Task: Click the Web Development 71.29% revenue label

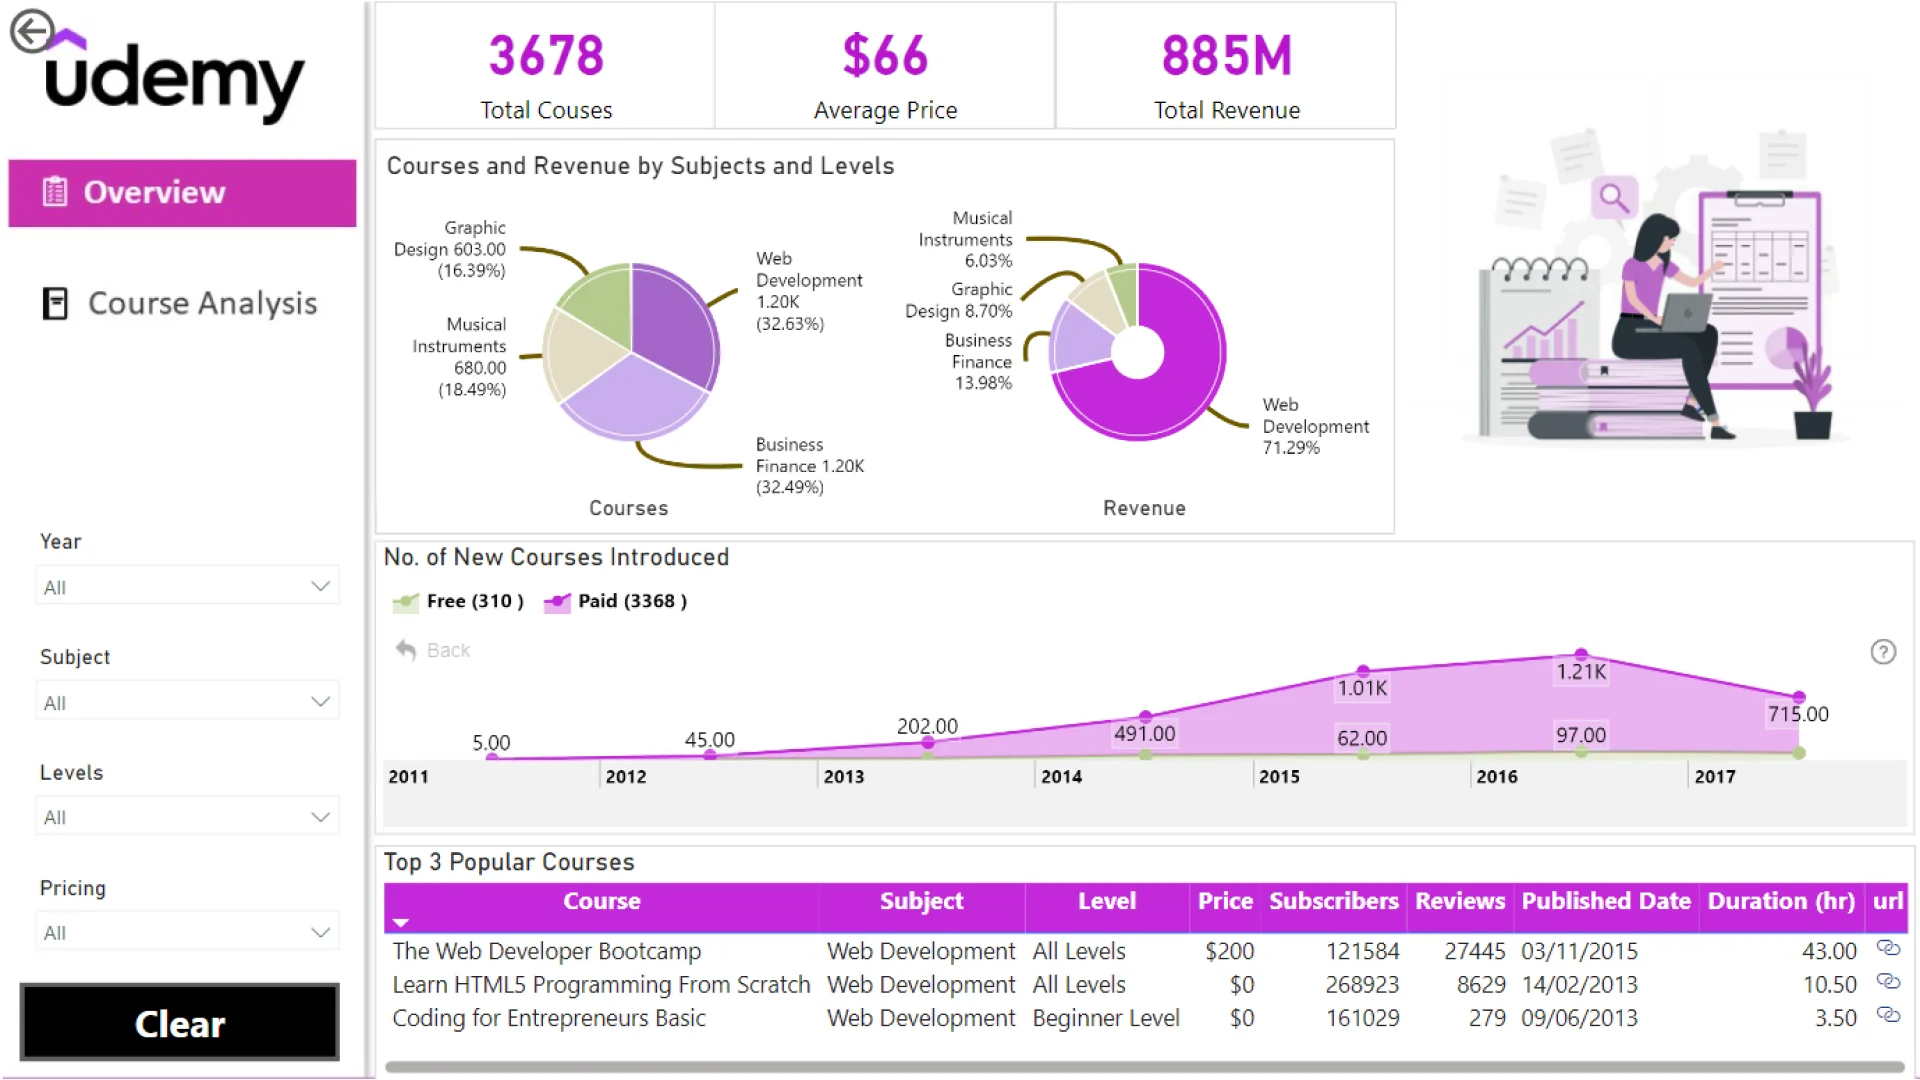Action: (1315, 426)
